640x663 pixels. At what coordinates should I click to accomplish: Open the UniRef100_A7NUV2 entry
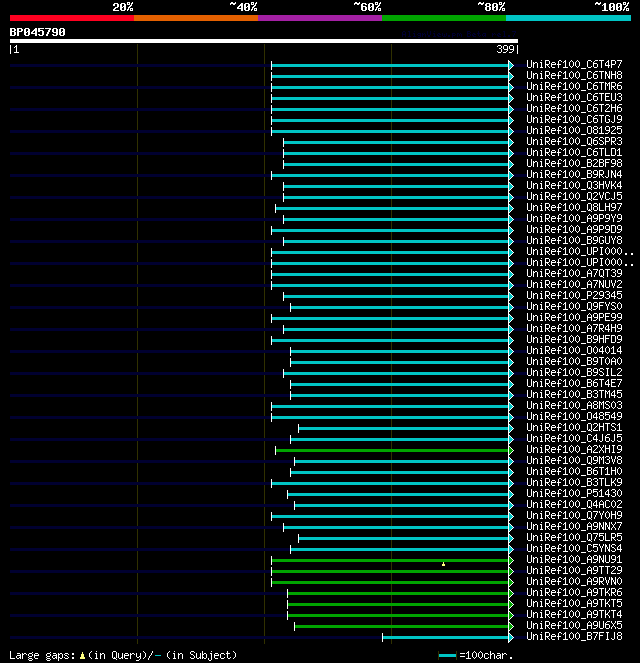click(x=574, y=284)
